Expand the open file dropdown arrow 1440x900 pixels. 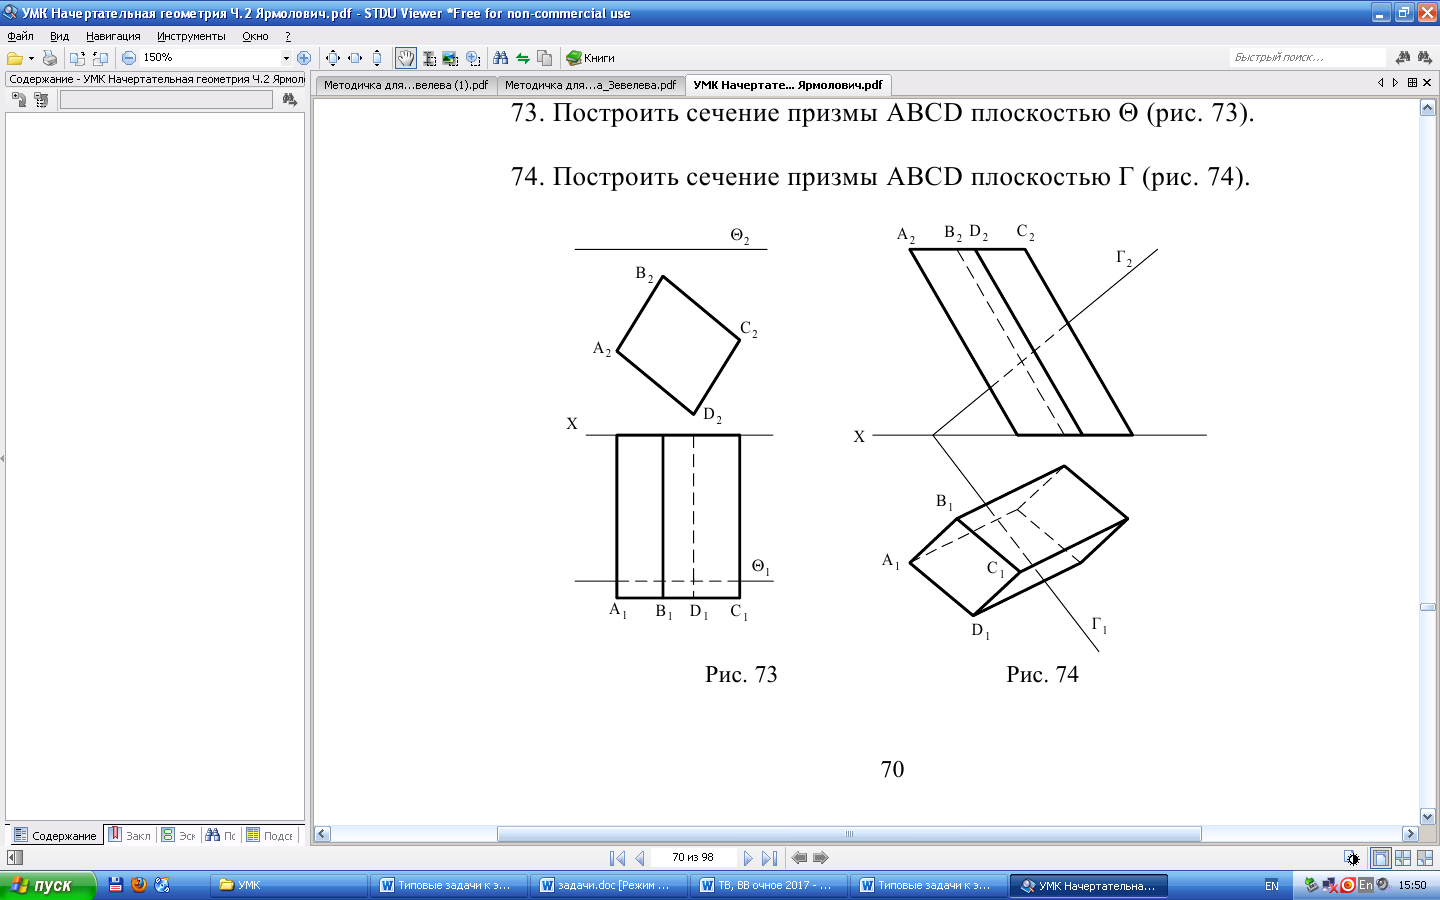pos(31,58)
